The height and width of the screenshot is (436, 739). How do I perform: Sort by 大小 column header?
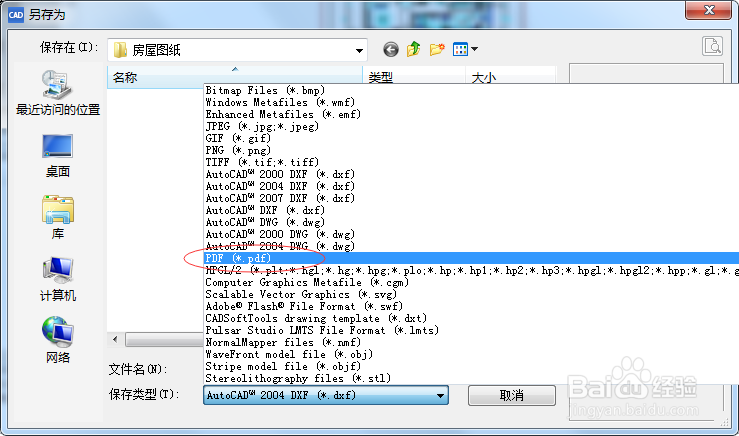coord(510,76)
